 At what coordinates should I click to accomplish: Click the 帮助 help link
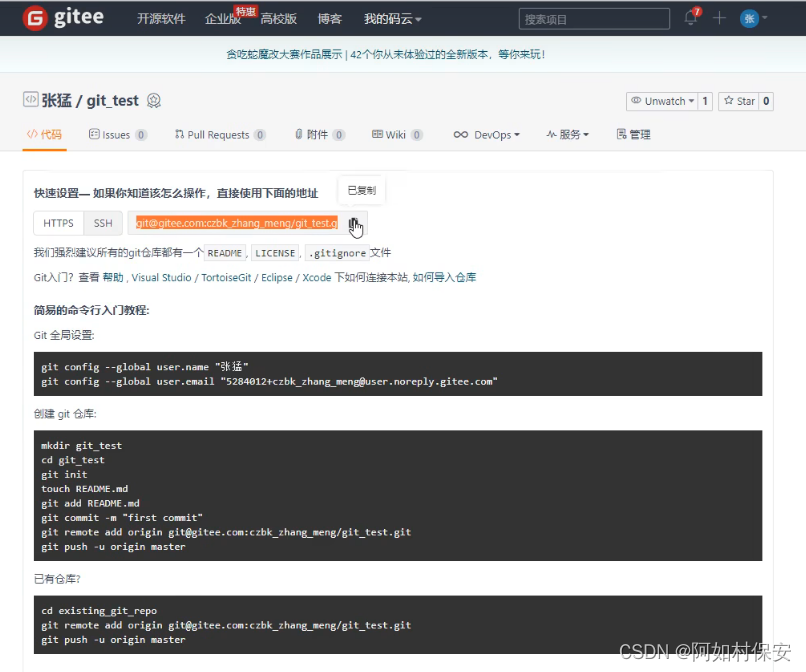(x=114, y=277)
